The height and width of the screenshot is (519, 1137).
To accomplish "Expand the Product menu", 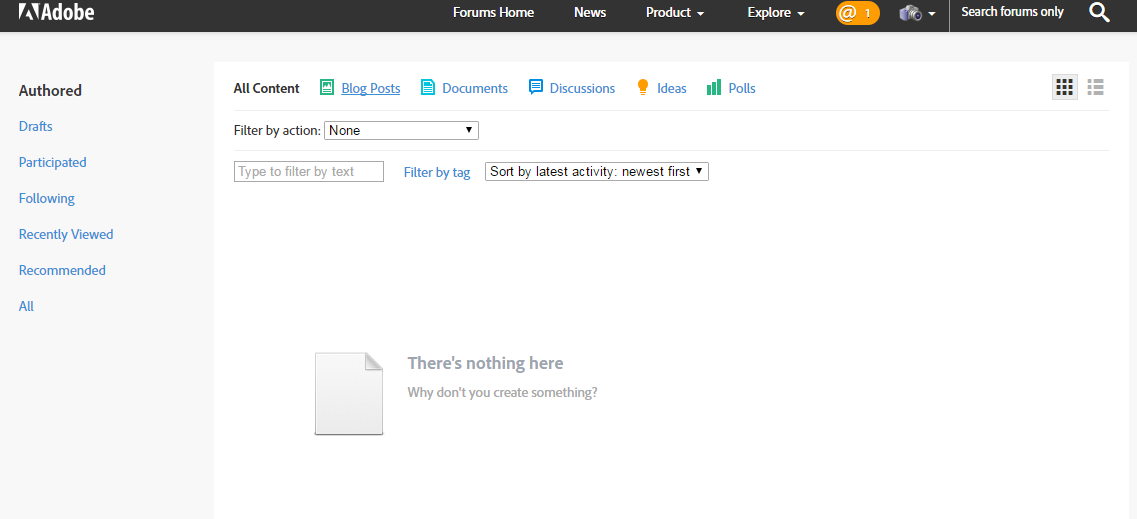I will tap(675, 12).
